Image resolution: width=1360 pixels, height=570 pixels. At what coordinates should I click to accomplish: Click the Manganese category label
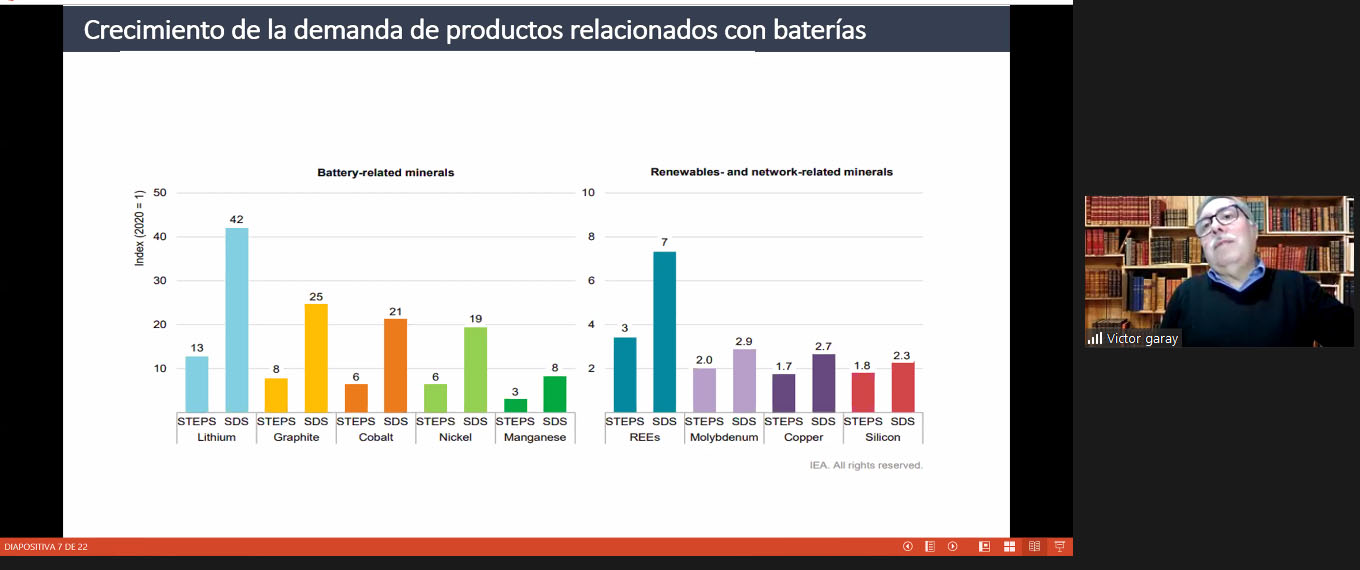[535, 437]
